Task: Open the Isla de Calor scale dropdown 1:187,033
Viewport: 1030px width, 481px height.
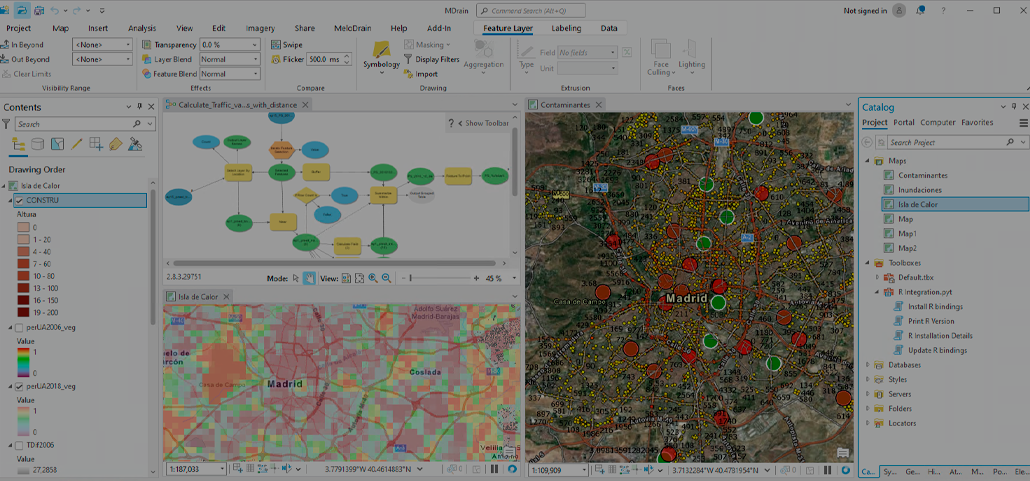Action: click(x=221, y=470)
